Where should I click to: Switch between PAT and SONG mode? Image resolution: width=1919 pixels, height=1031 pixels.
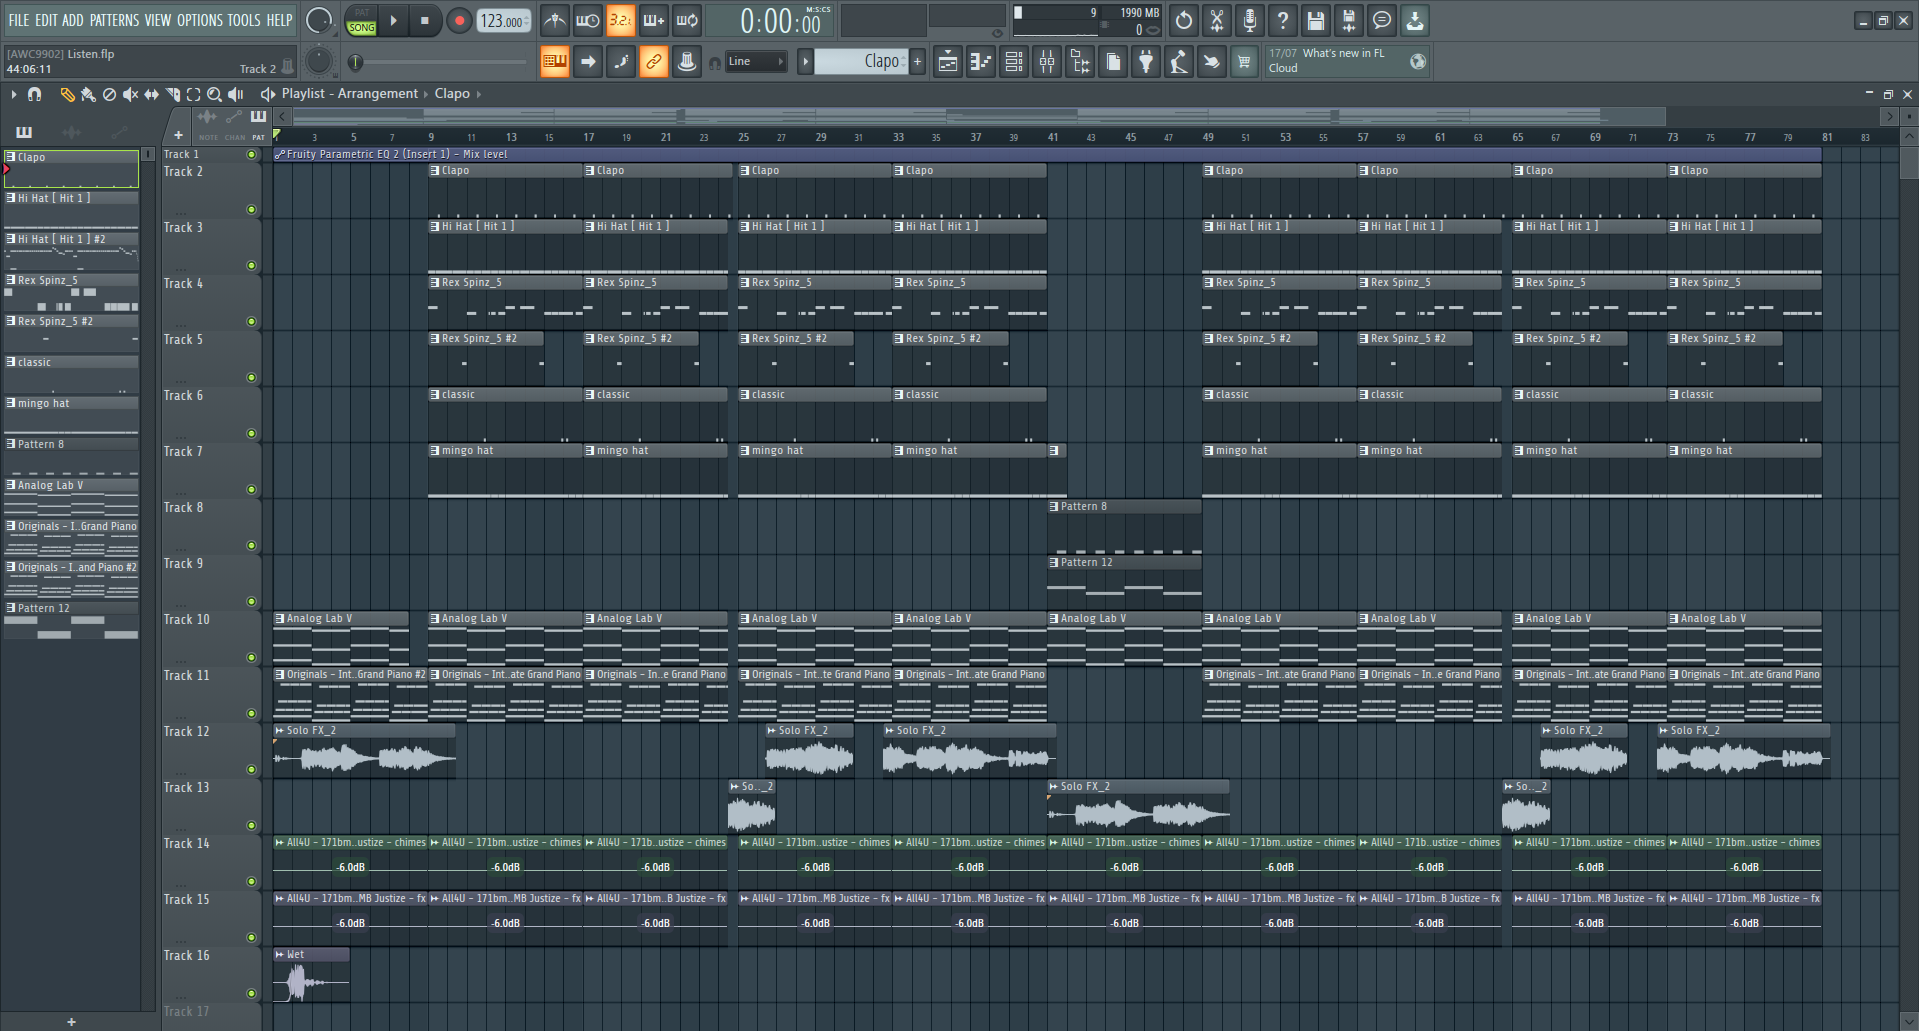362,20
